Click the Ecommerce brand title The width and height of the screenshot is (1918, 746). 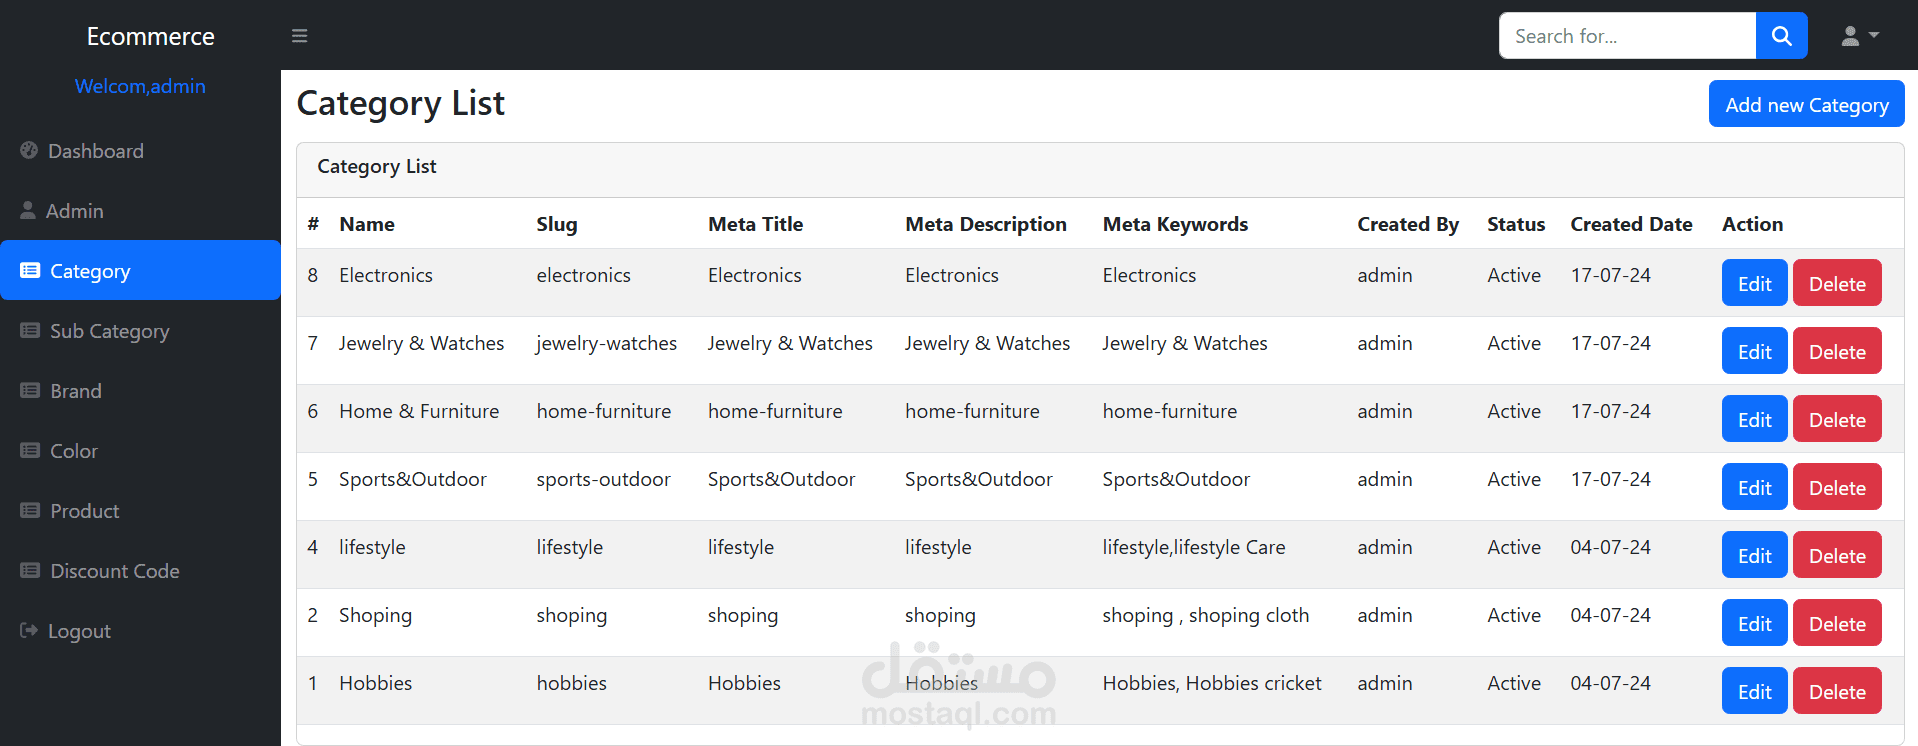pyautogui.click(x=150, y=37)
